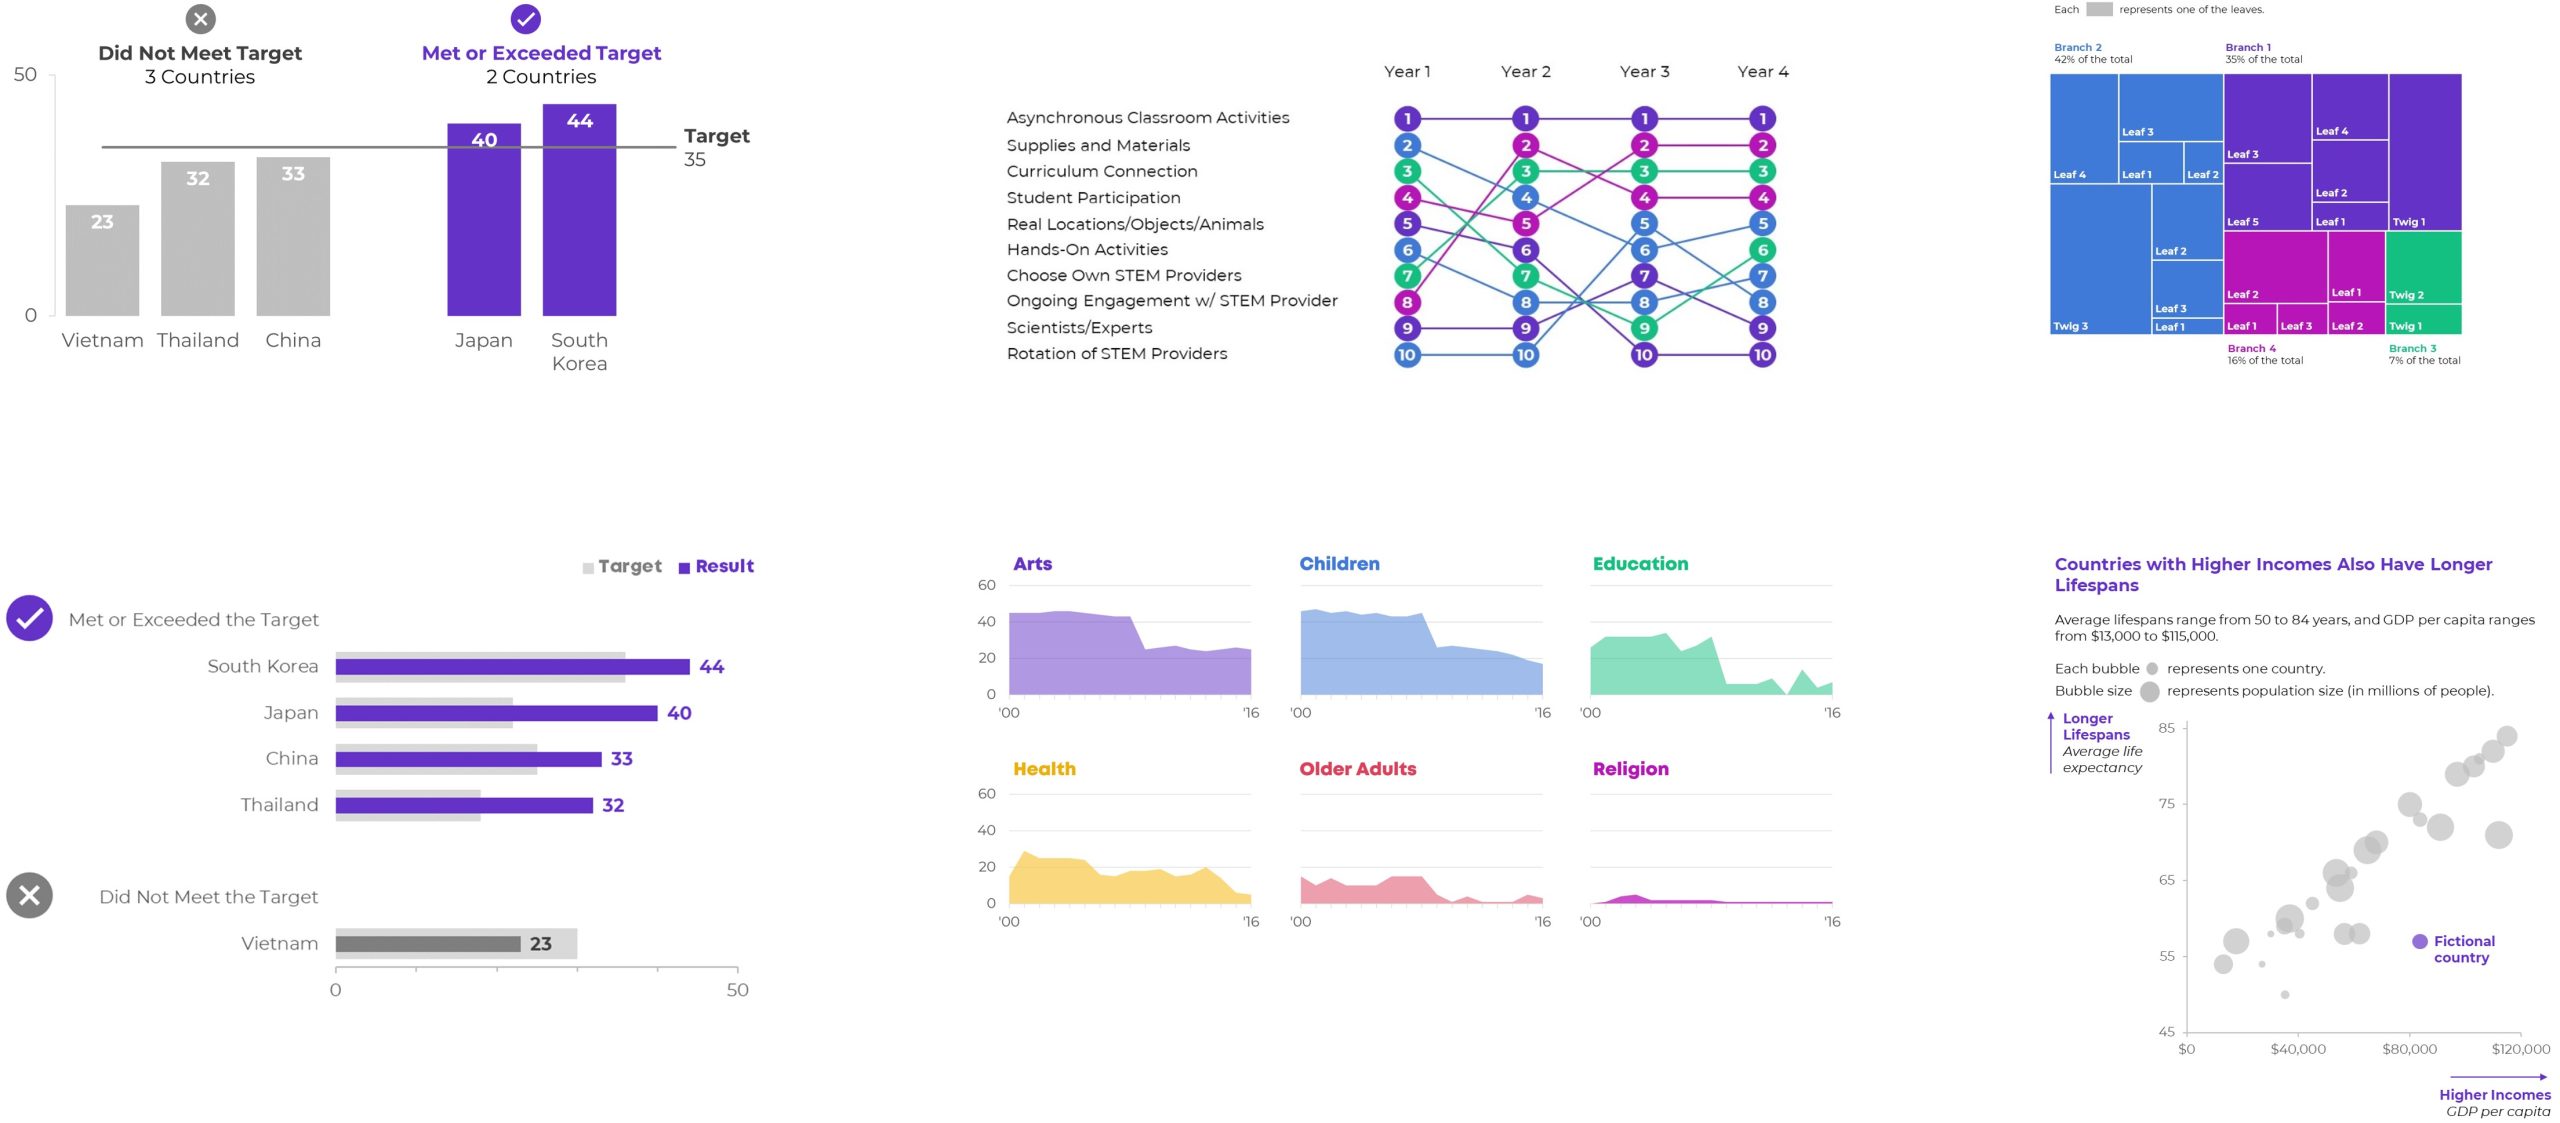Click the green Twig 2 treemap block

[x=2422, y=267]
